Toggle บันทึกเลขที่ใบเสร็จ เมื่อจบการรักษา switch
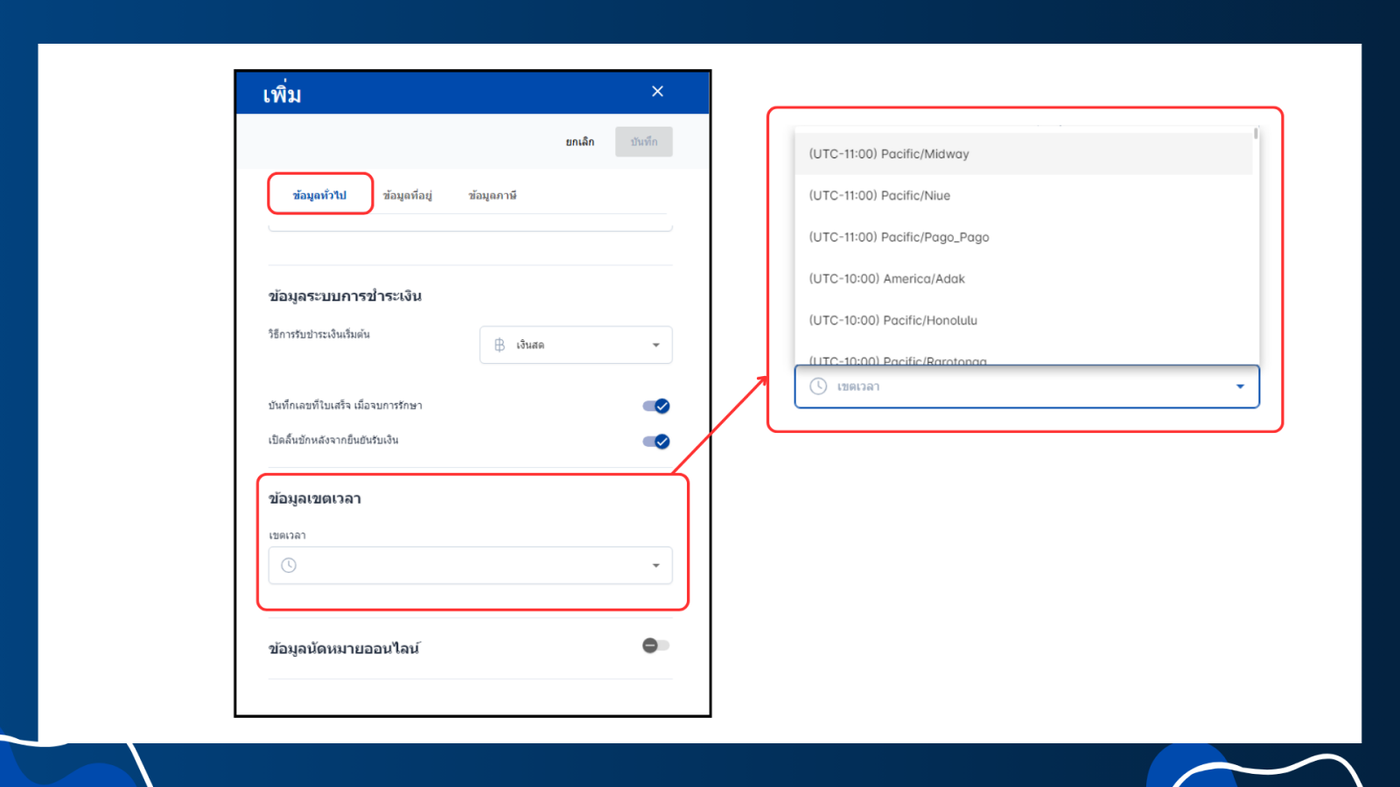The height and width of the screenshot is (787, 1400). [x=656, y=406]
